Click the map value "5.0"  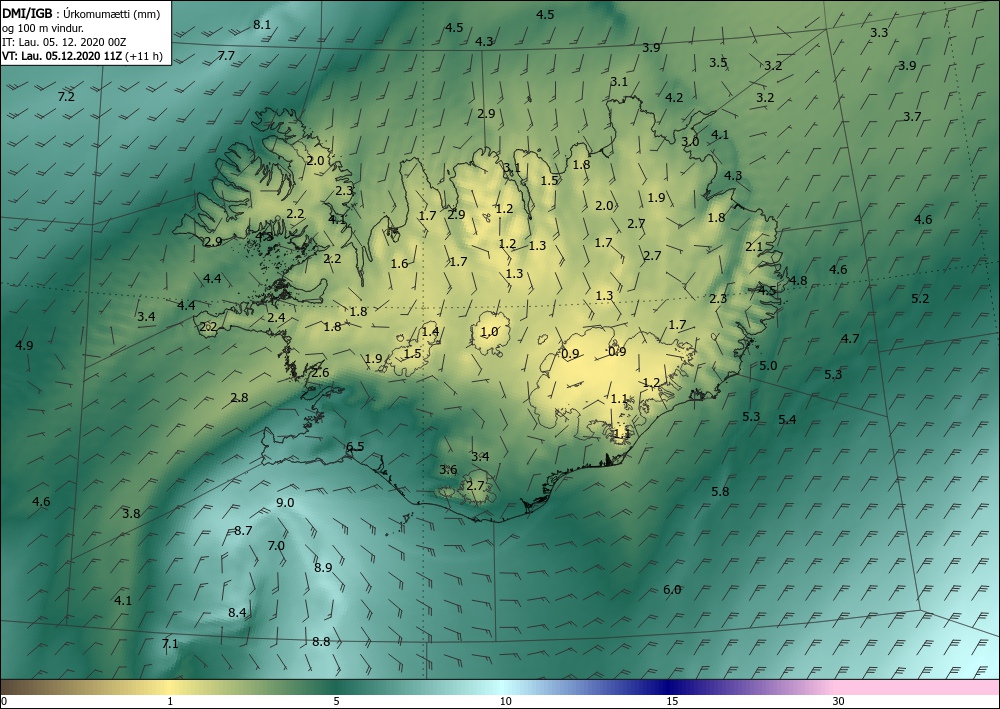coord(768,366)
